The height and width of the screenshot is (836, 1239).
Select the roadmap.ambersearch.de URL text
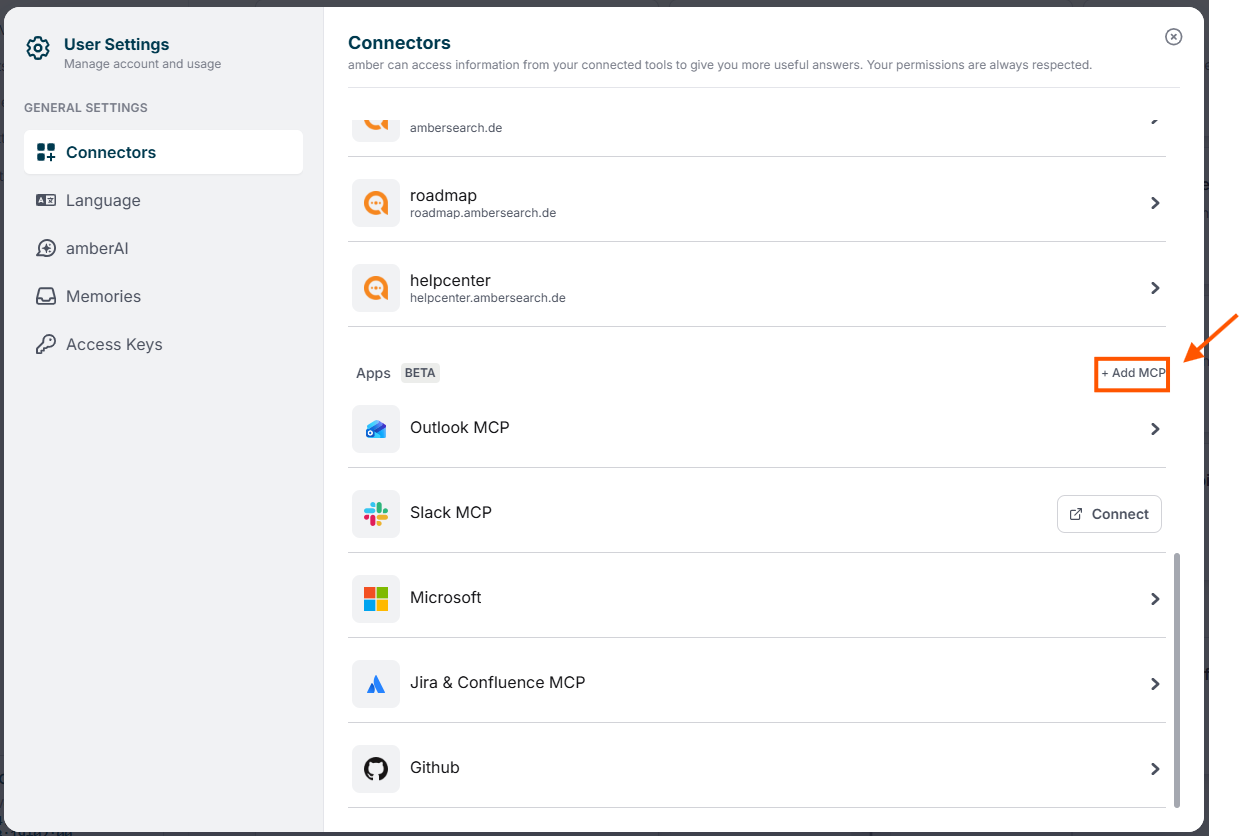point(483,213)
